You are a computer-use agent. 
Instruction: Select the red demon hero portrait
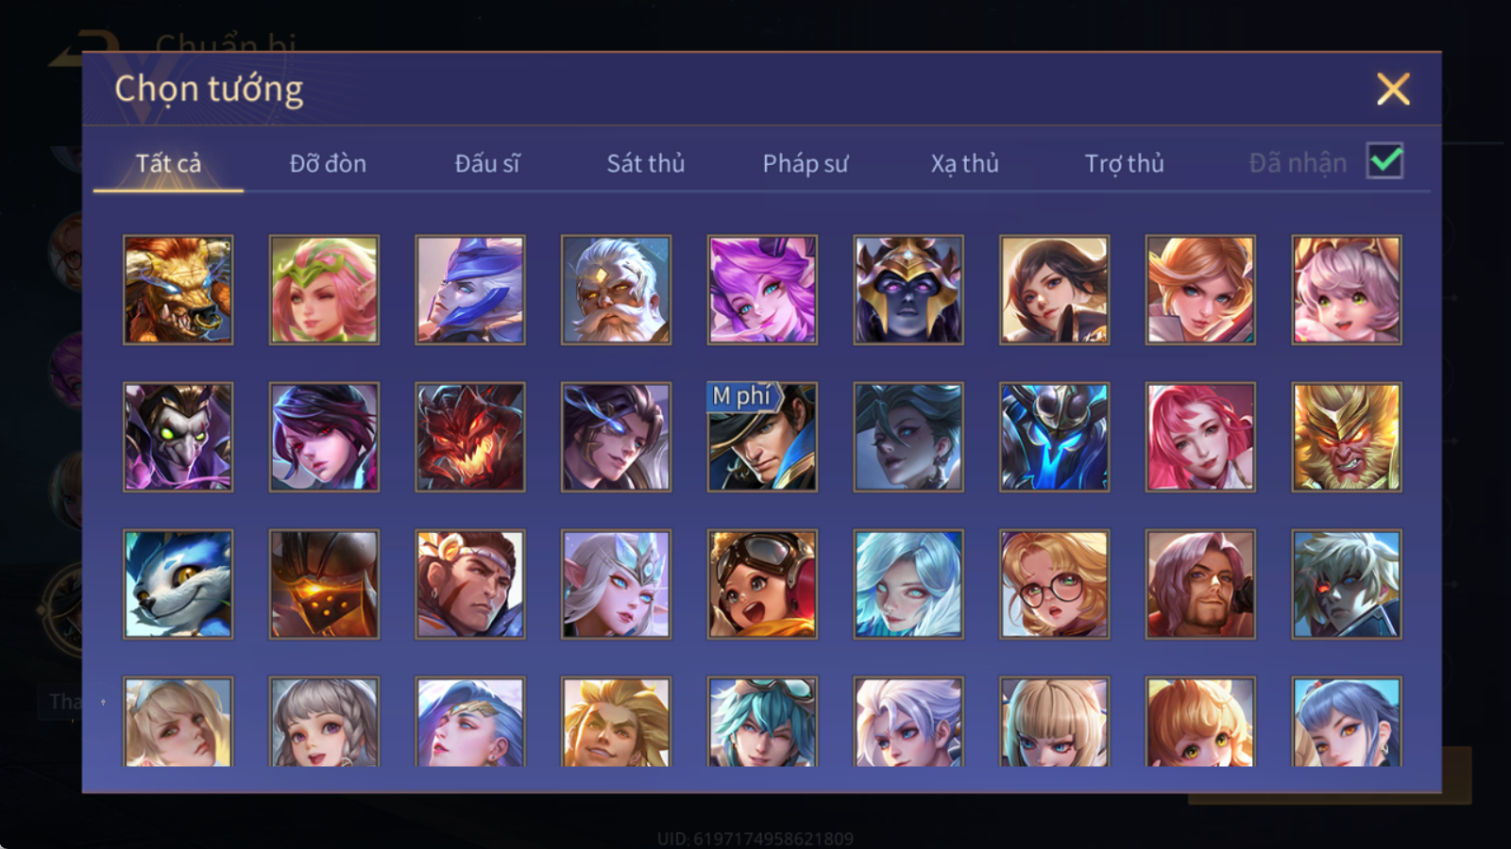coord(470,437)
